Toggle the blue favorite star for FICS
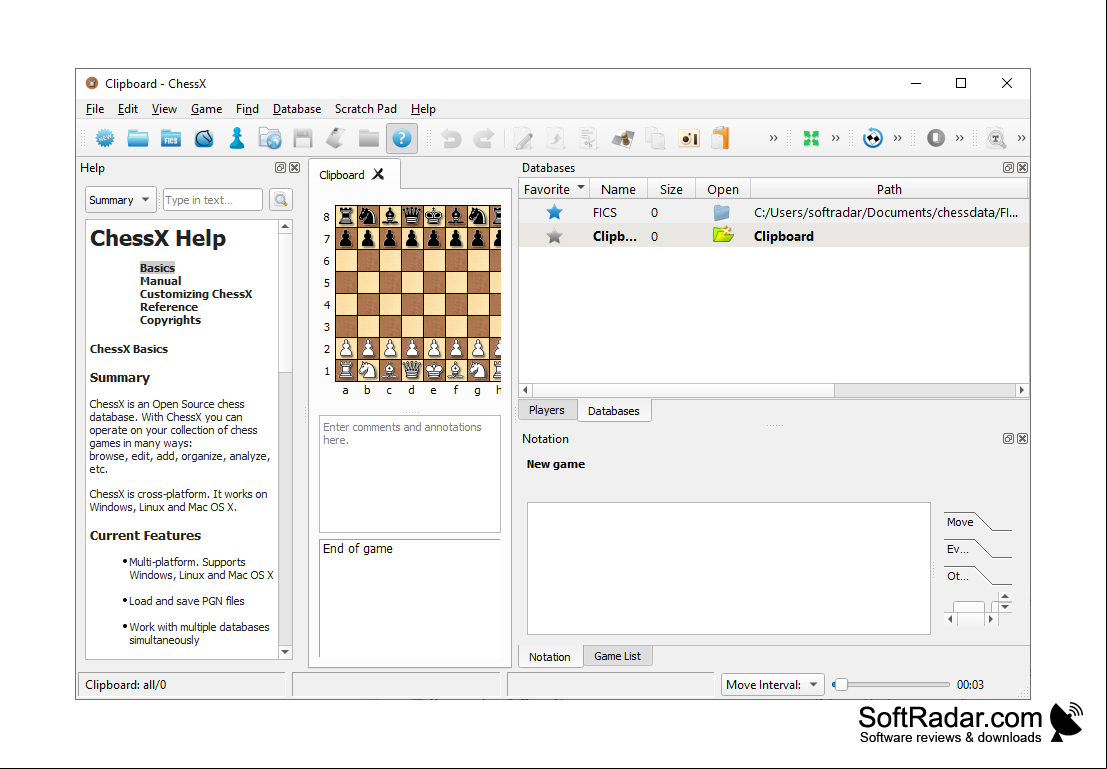 (554, 212)
